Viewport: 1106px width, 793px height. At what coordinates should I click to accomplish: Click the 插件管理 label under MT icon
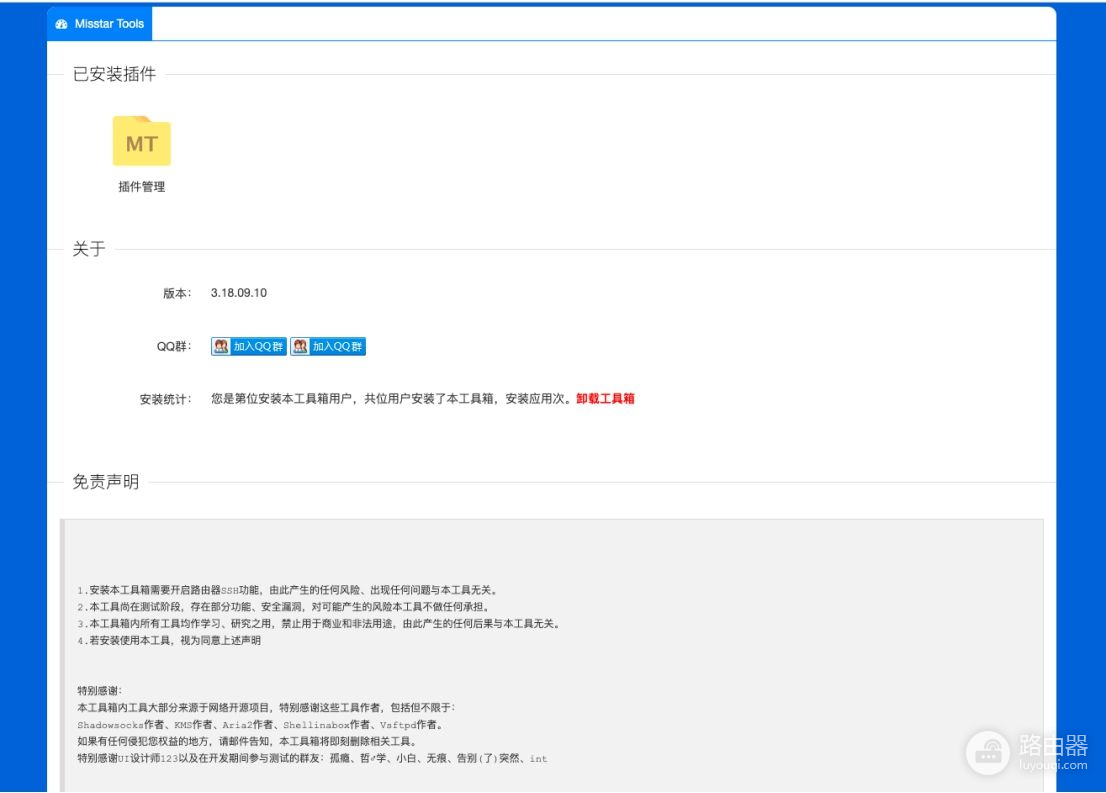141,187
